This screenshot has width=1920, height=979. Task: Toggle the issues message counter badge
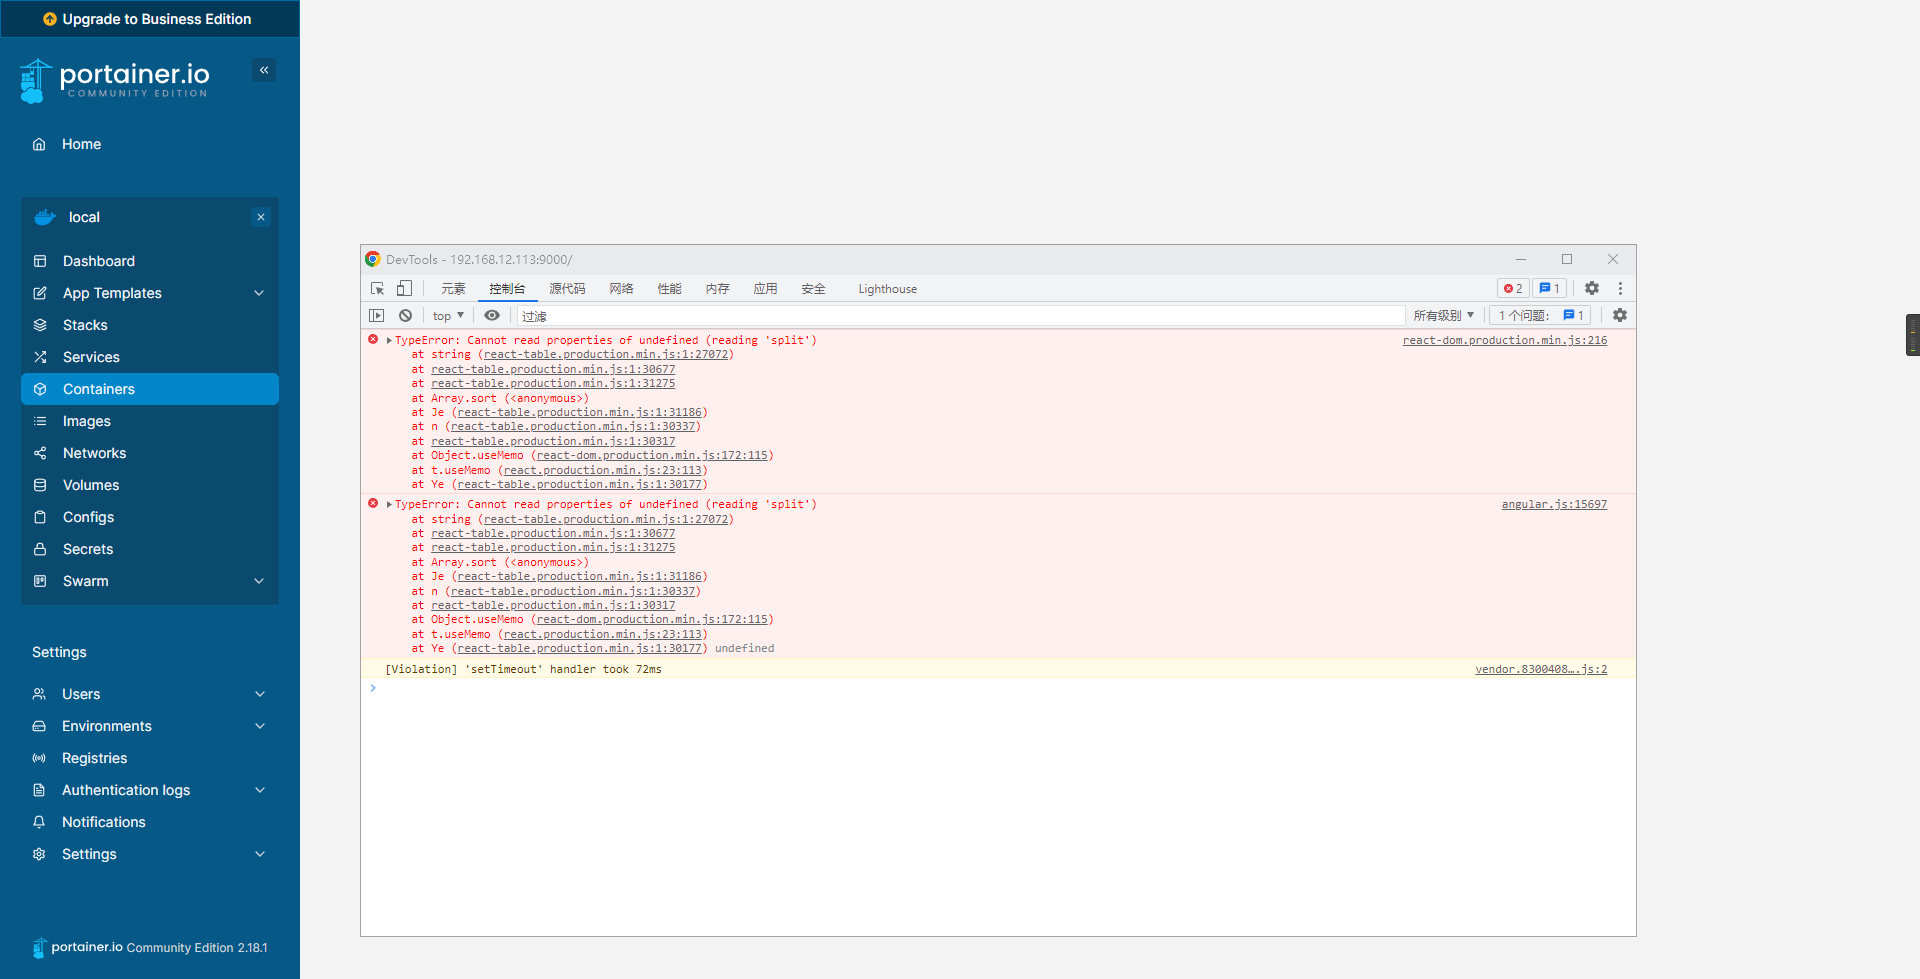pyautogui.click(x=1548, y=288)
